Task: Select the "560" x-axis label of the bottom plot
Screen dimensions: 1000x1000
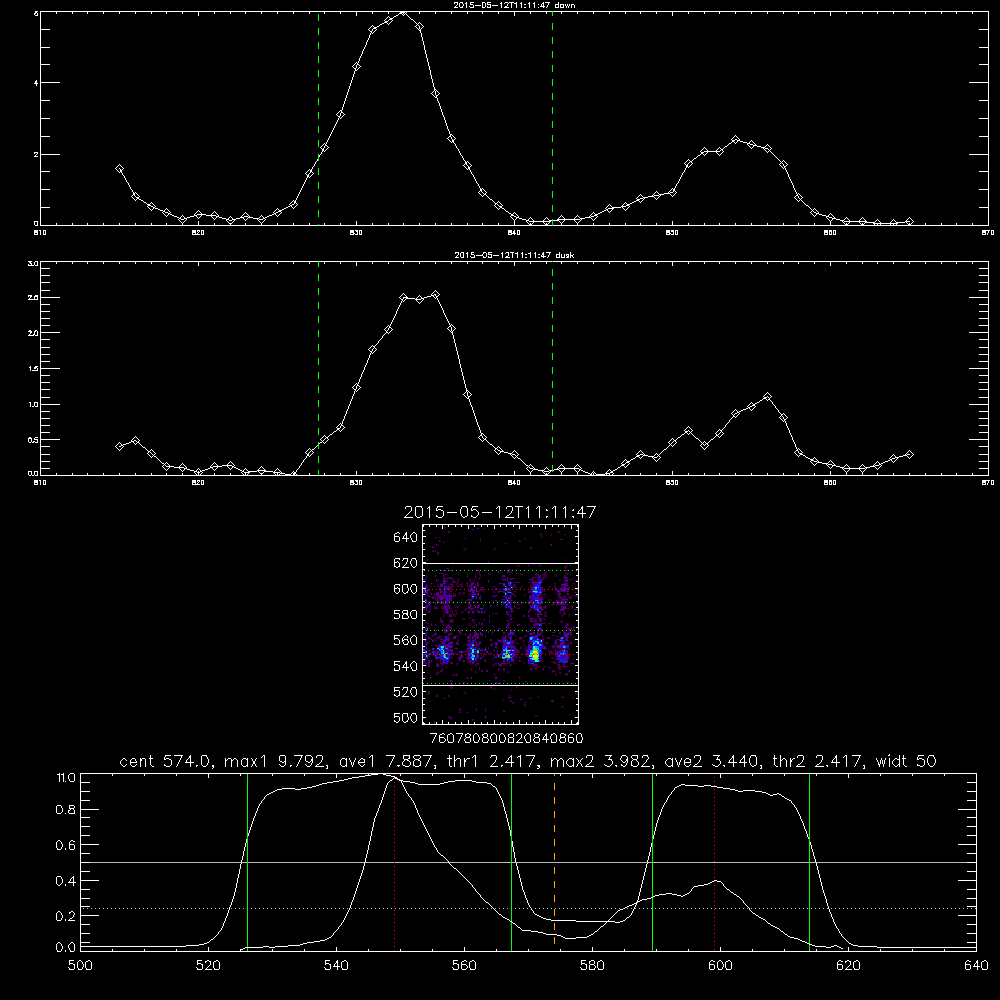Action: 464,966
